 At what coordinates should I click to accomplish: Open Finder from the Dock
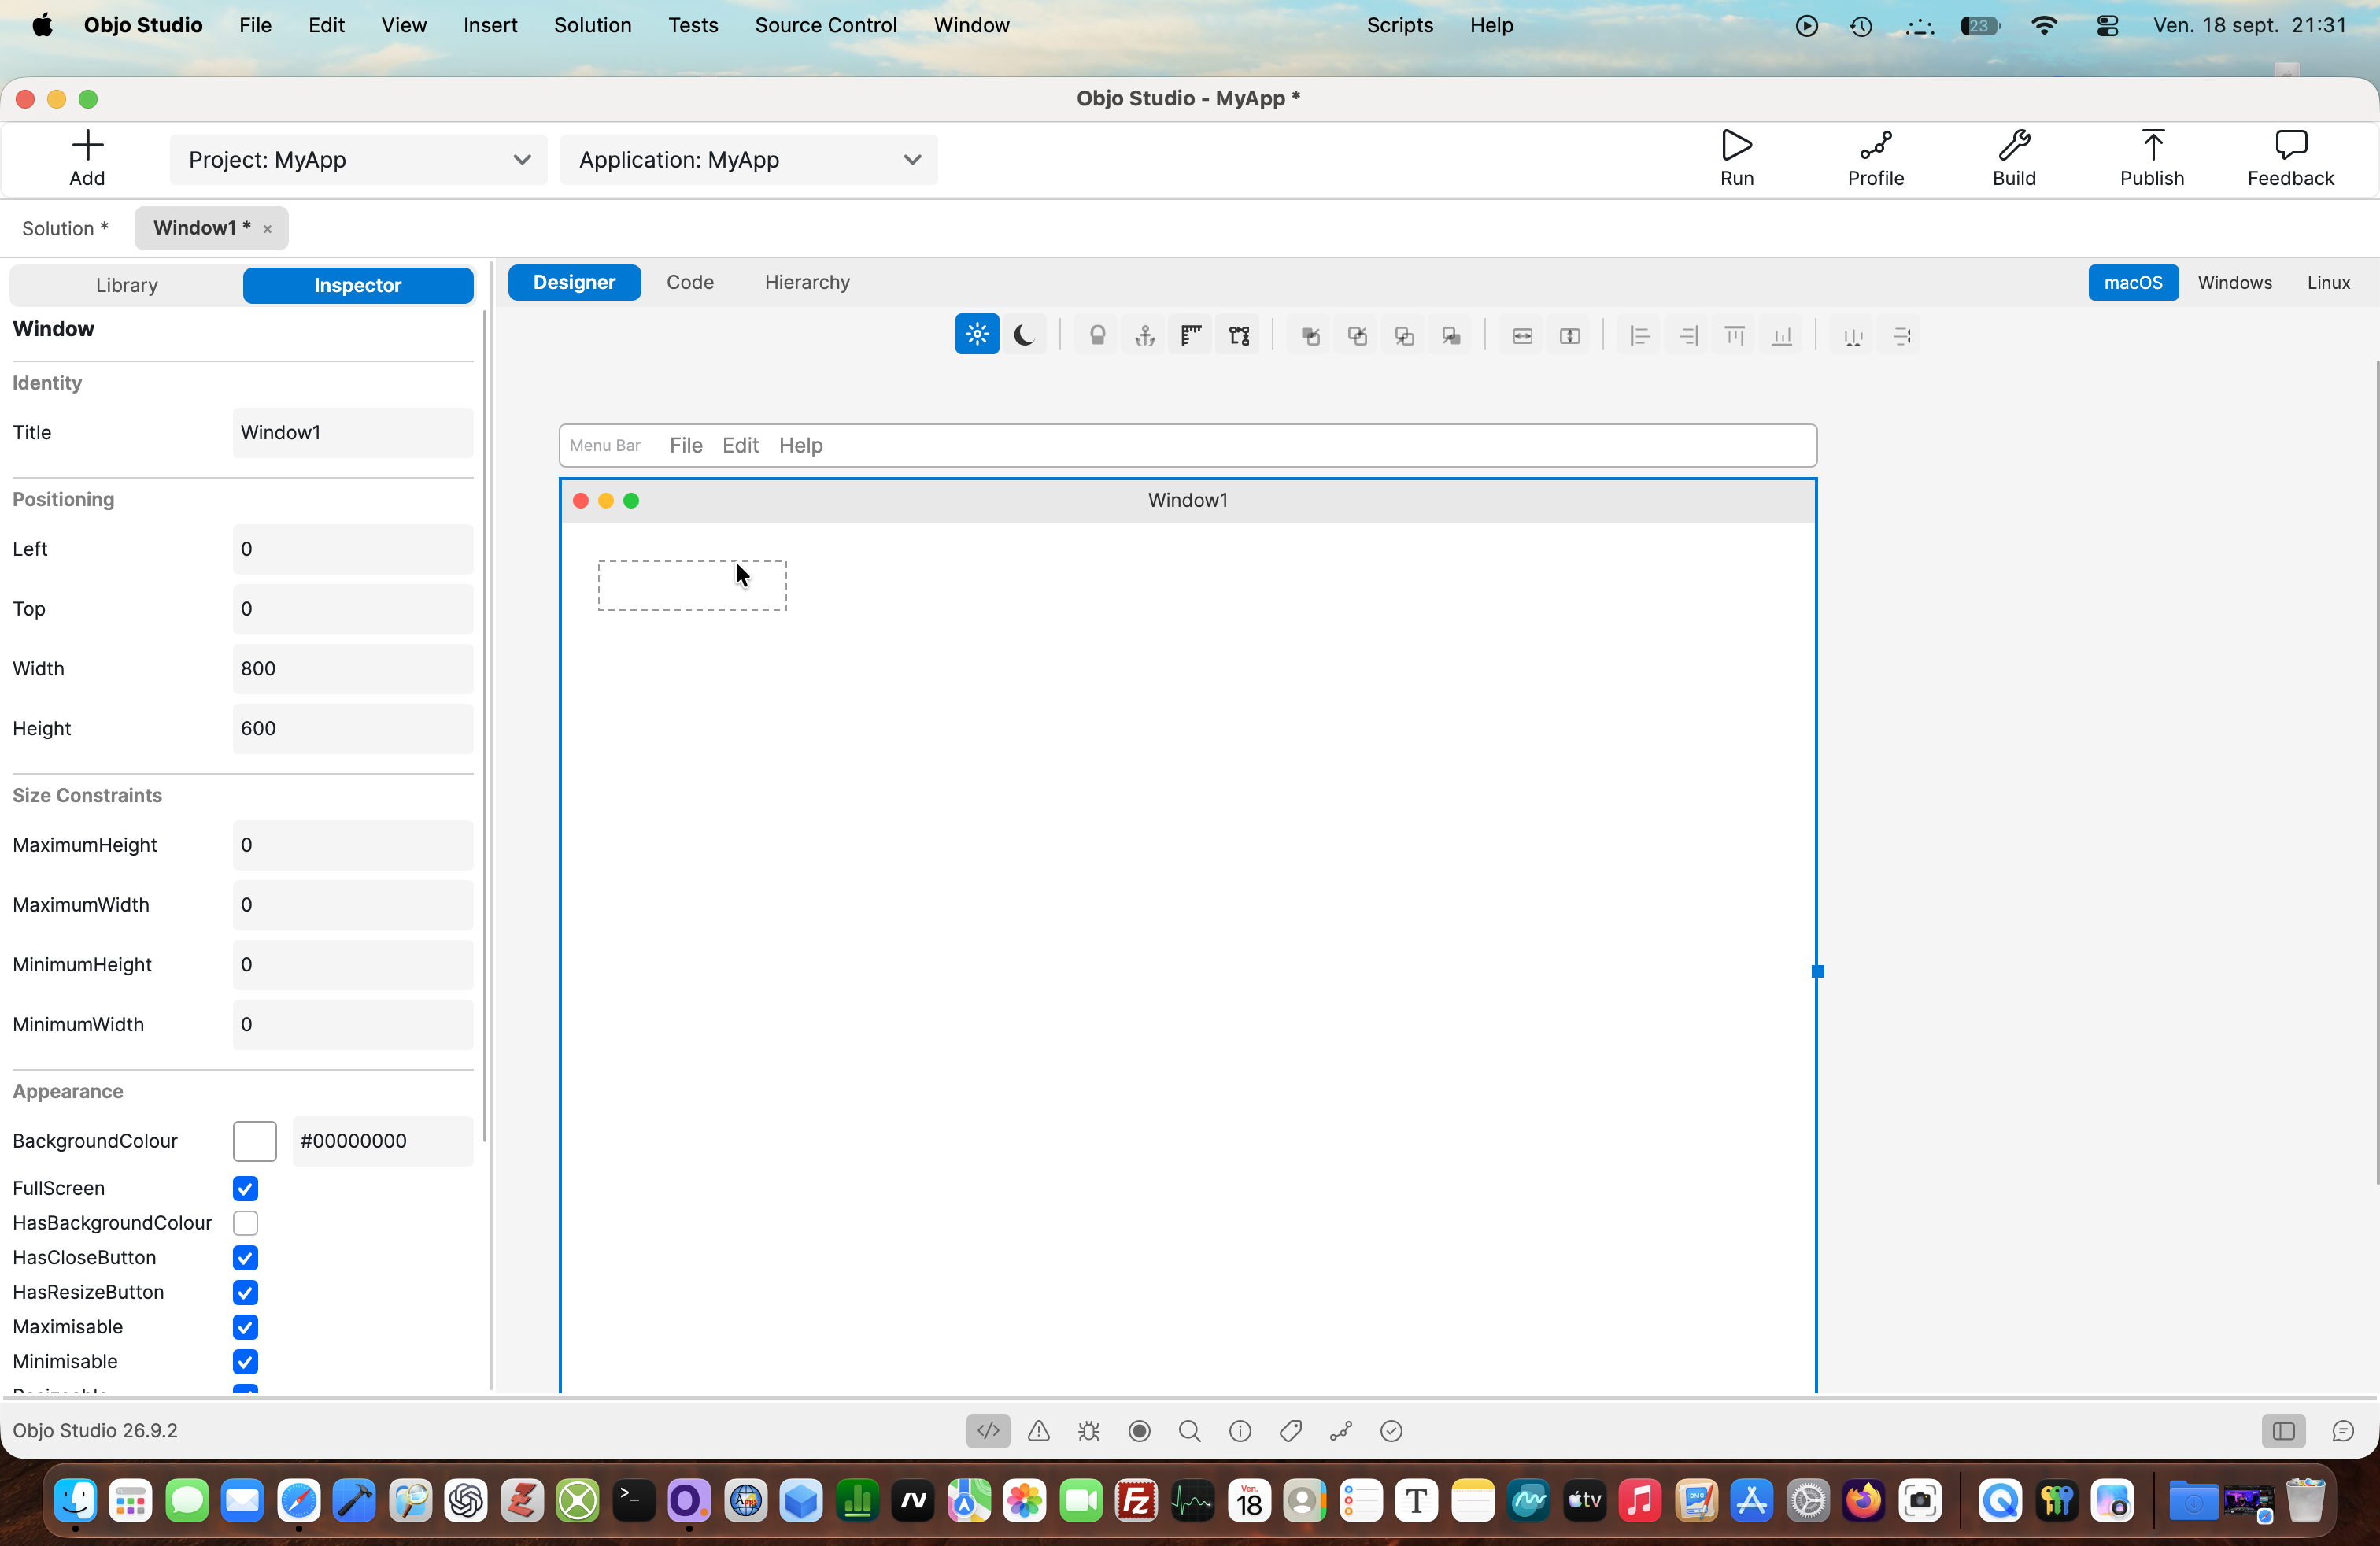(76, 1501)
